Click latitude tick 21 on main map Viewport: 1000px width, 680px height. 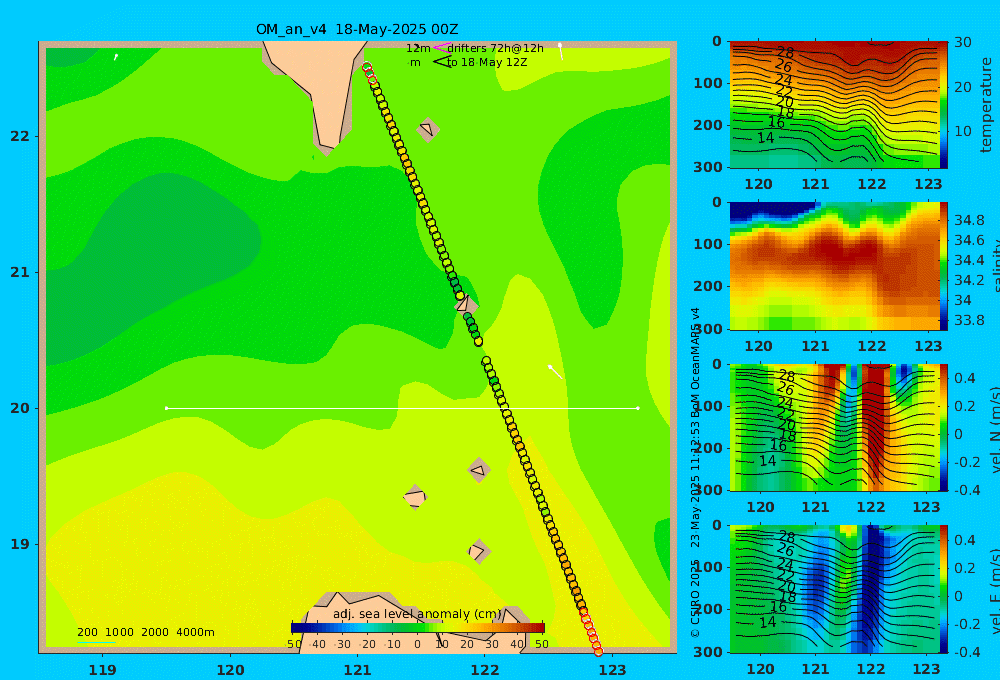click(x=20, y=272)
